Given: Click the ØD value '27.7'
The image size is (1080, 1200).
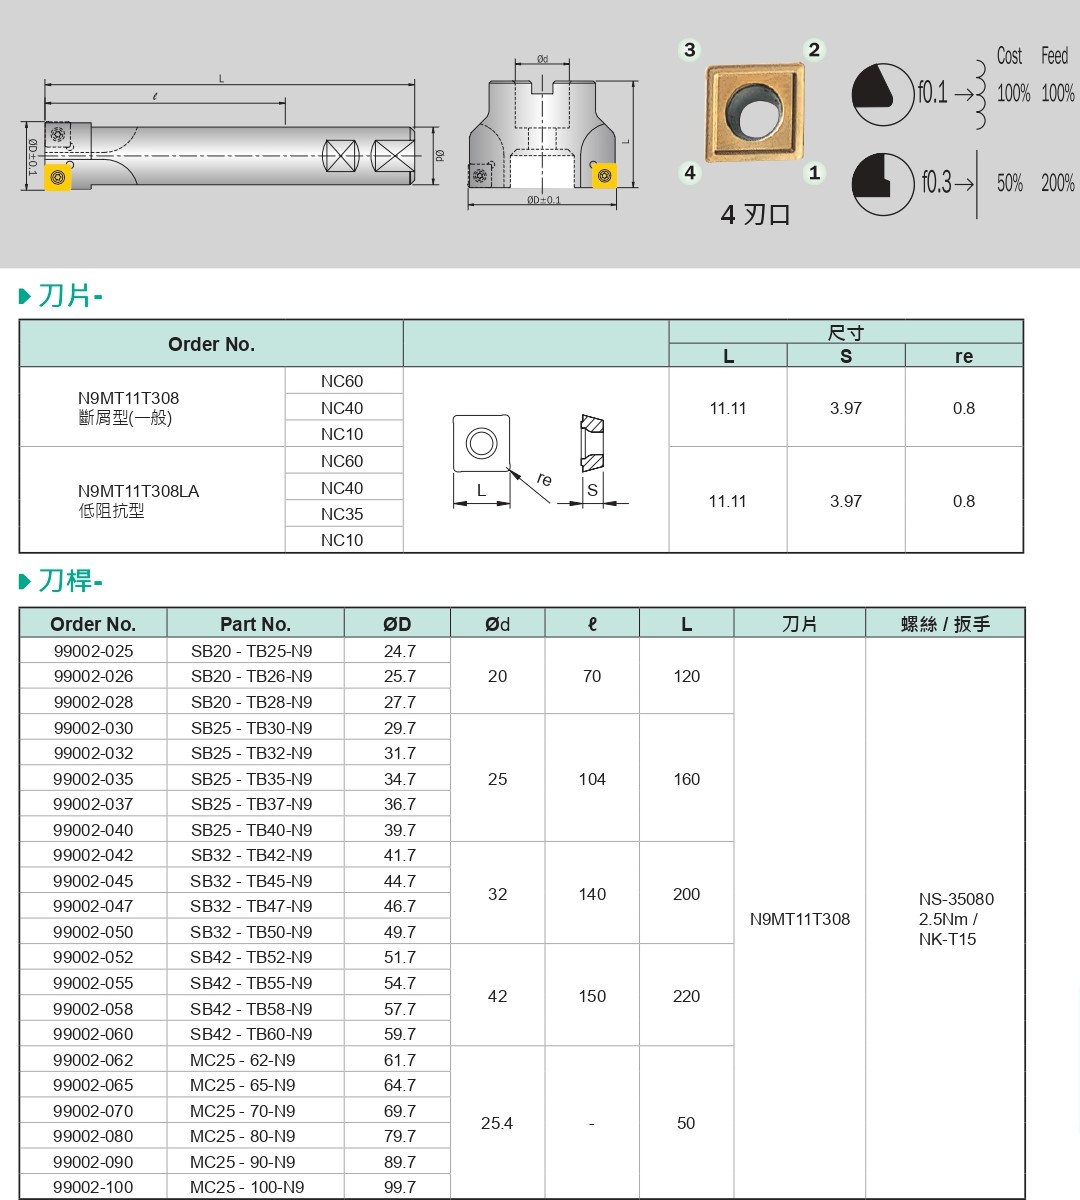Looking at the screenshot, I should point(400,702).
